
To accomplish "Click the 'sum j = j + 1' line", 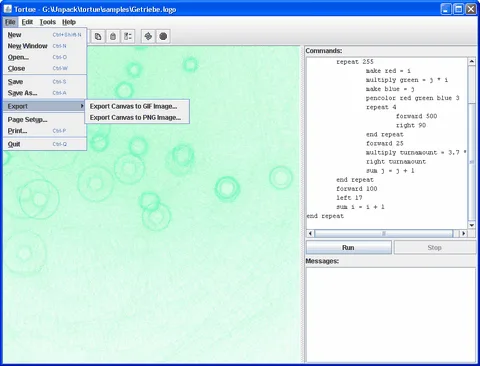I will click(390, 171).
